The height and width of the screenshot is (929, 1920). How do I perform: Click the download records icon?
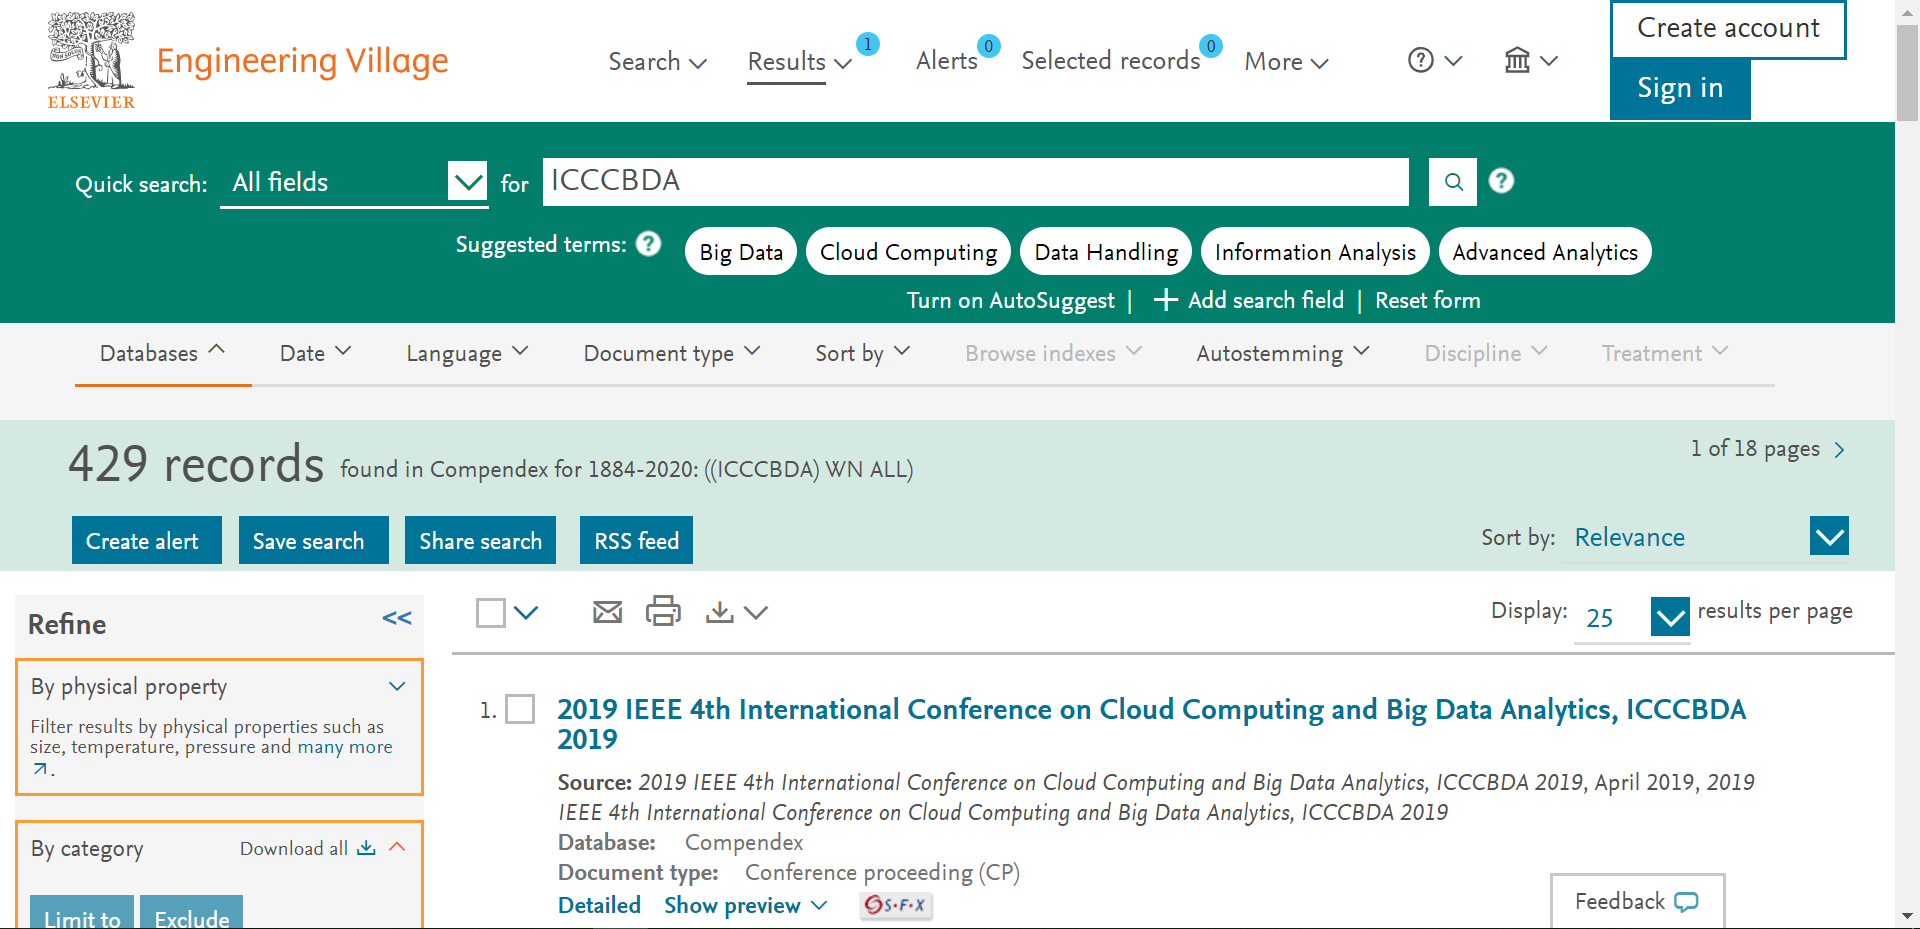(x=719, y=612)
